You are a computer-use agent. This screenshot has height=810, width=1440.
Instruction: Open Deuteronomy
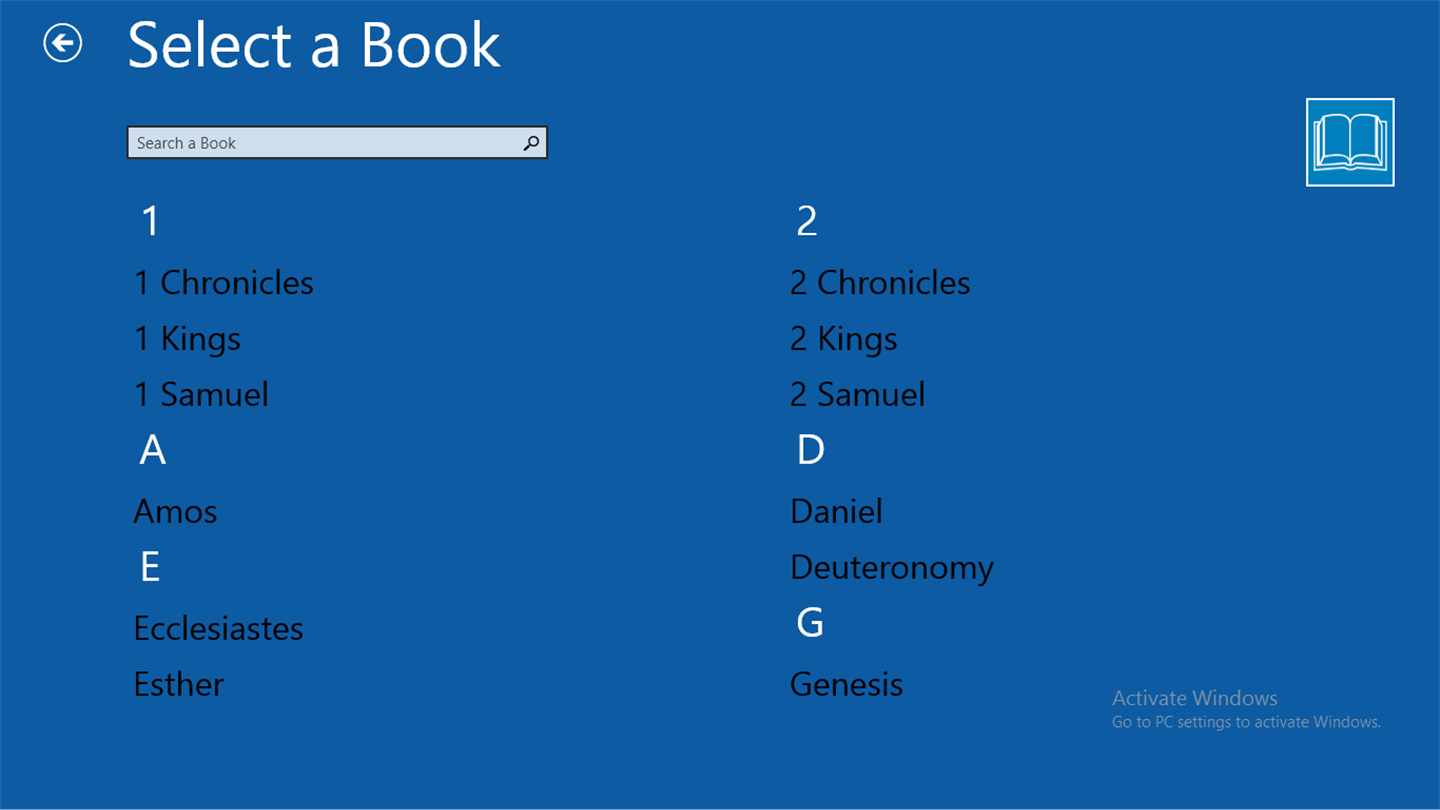[x=891, y=568]
